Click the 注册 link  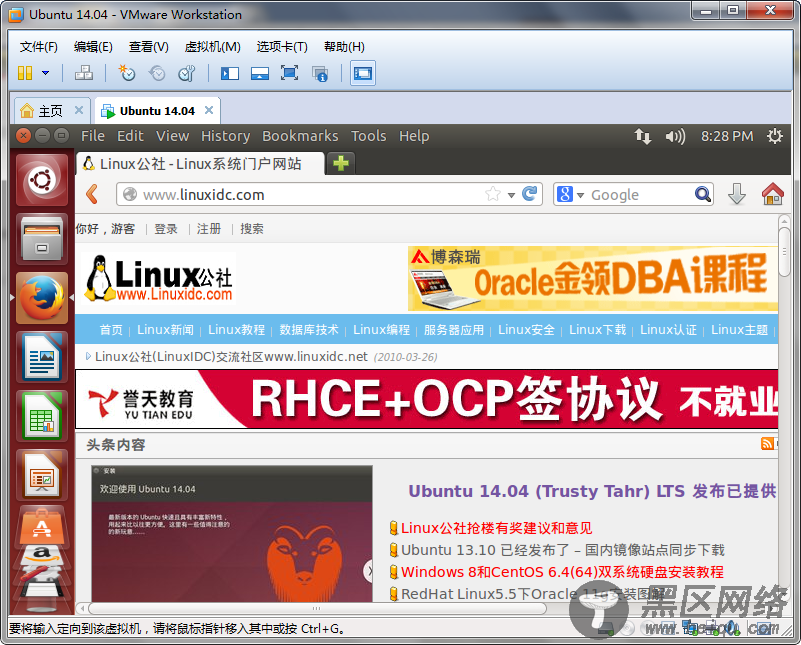click(209, 229)
